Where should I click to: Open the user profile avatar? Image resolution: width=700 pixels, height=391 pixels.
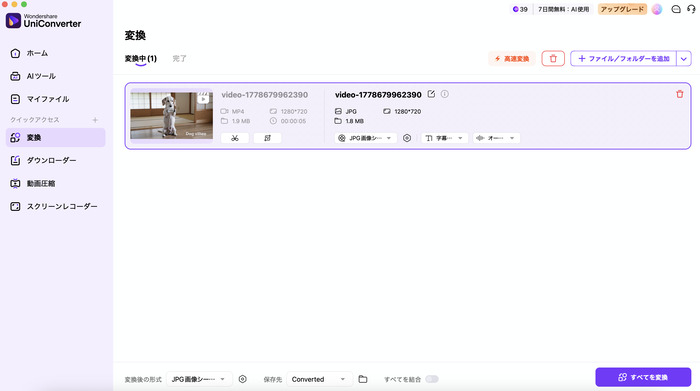(657, 9)
